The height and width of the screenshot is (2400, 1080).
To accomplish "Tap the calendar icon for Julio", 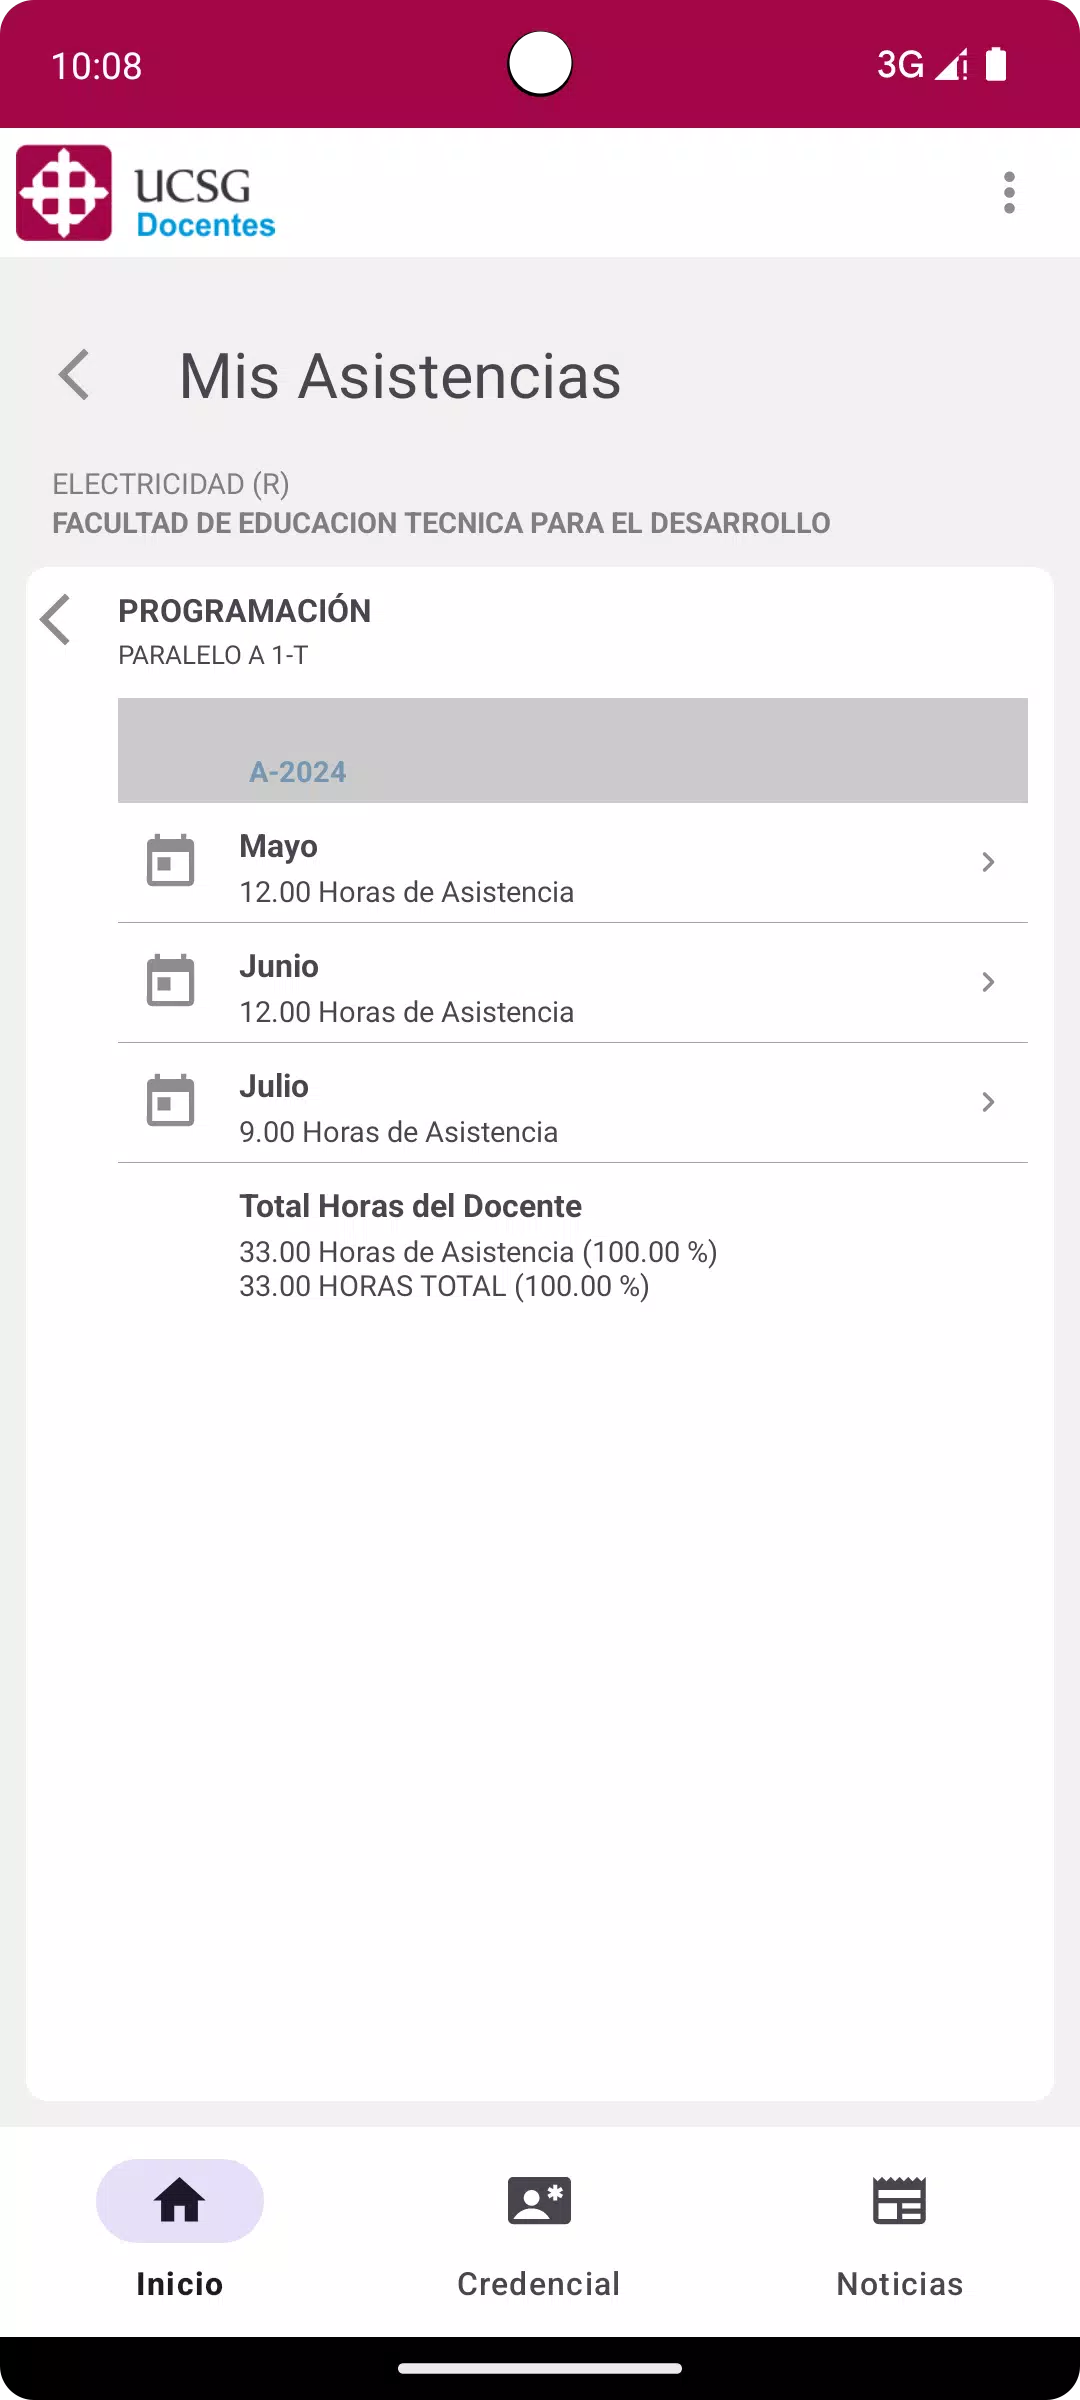I will [x=171, y=1101].
